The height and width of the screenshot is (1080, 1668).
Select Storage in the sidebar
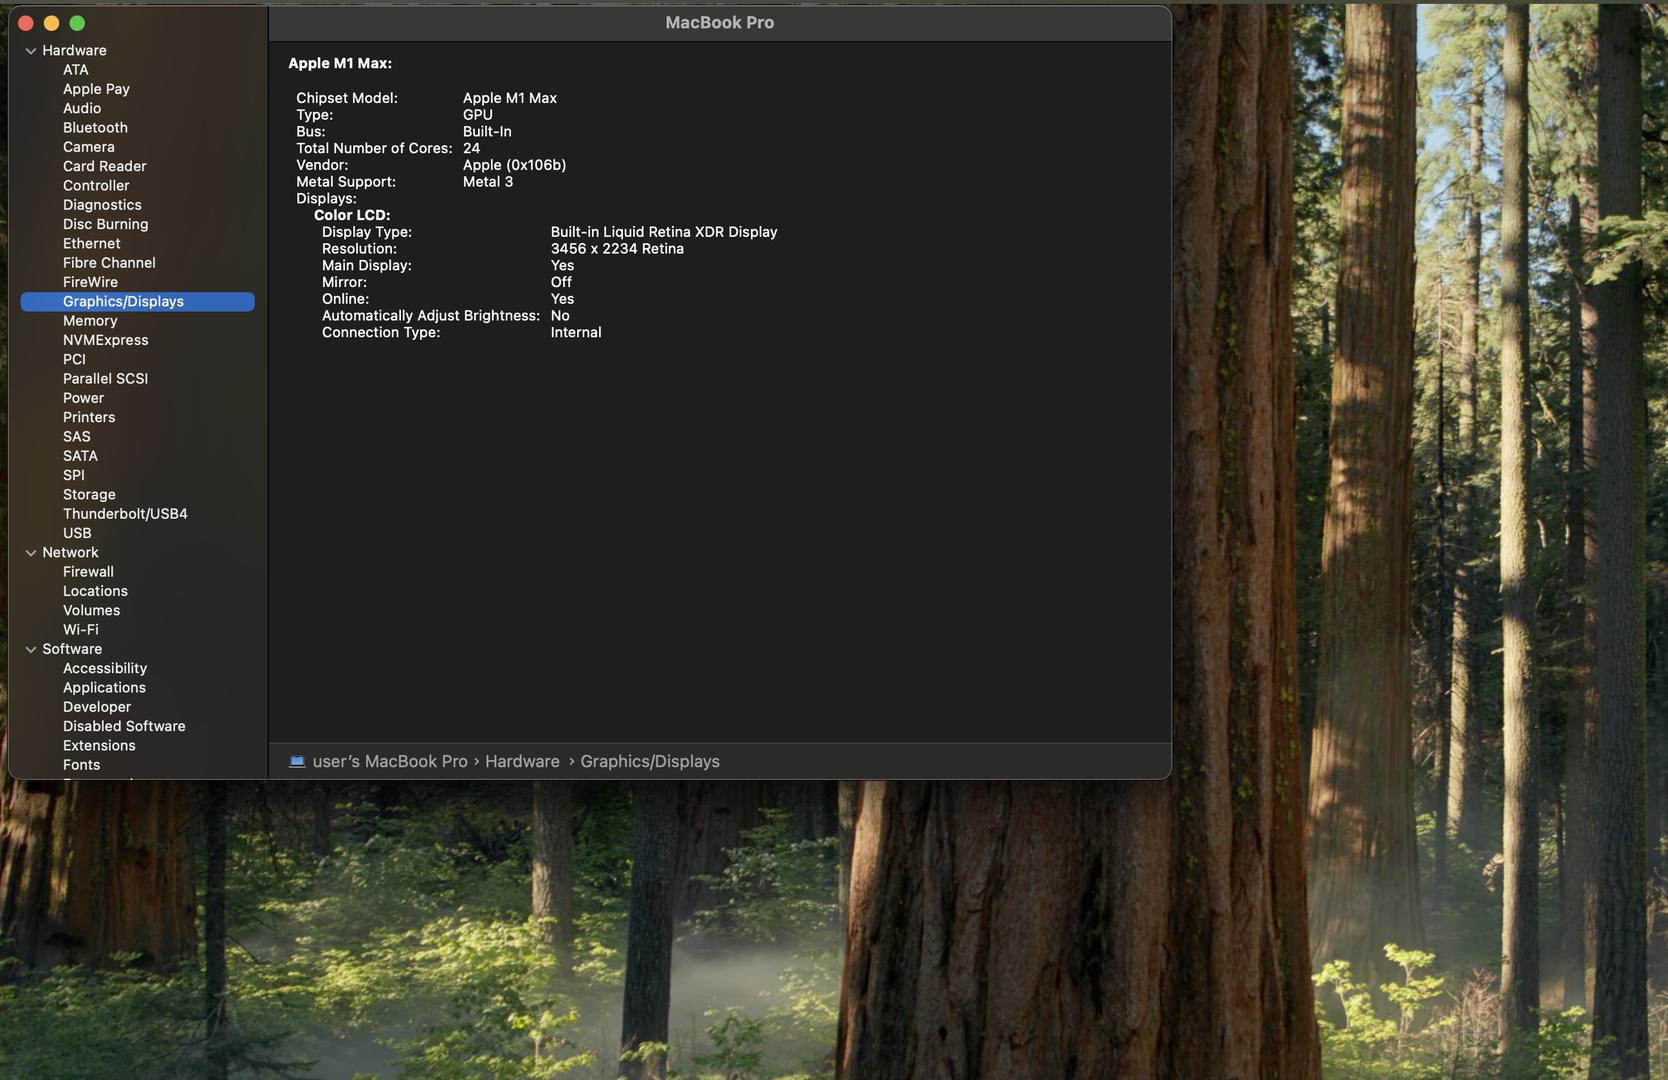tap(89, 495)
